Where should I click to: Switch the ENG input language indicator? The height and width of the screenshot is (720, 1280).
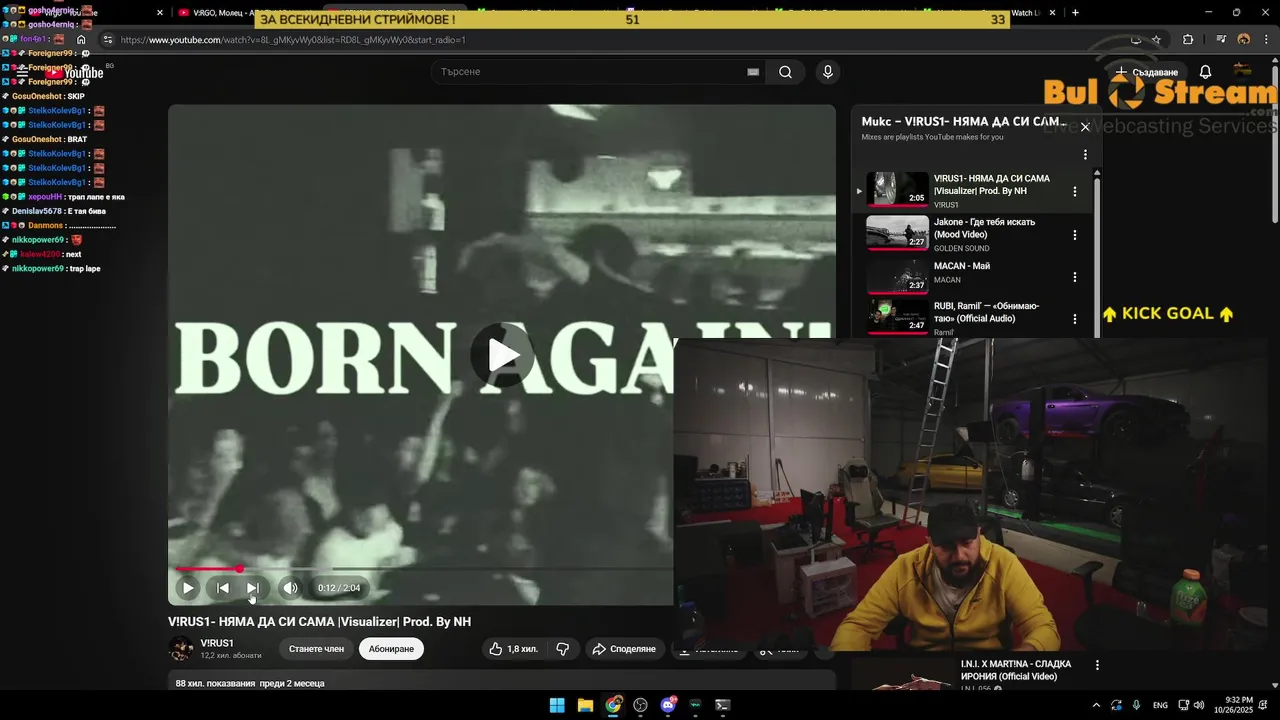(1160, 705)
